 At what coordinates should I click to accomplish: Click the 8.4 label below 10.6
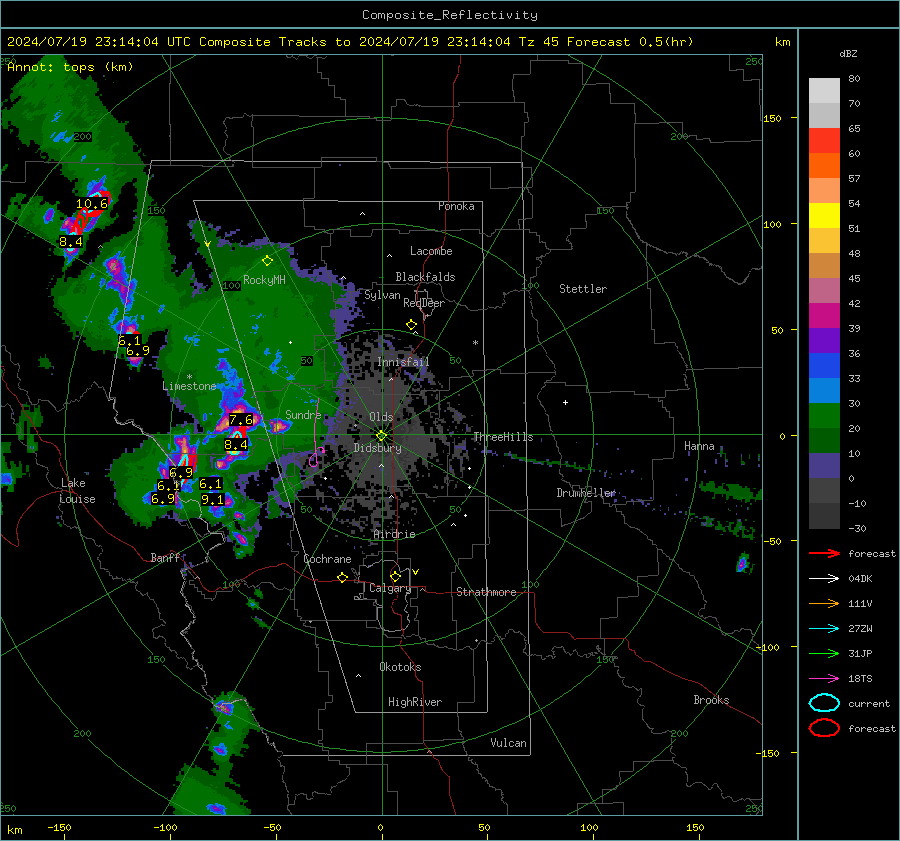tap(71, 242)
